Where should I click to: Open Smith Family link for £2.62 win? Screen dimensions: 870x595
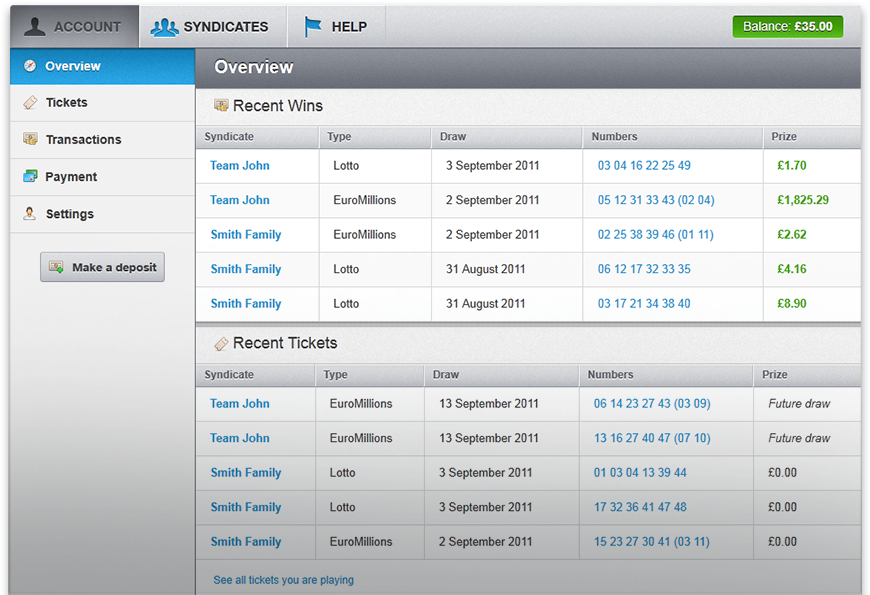pyautogui.click(x=246, y=235)
